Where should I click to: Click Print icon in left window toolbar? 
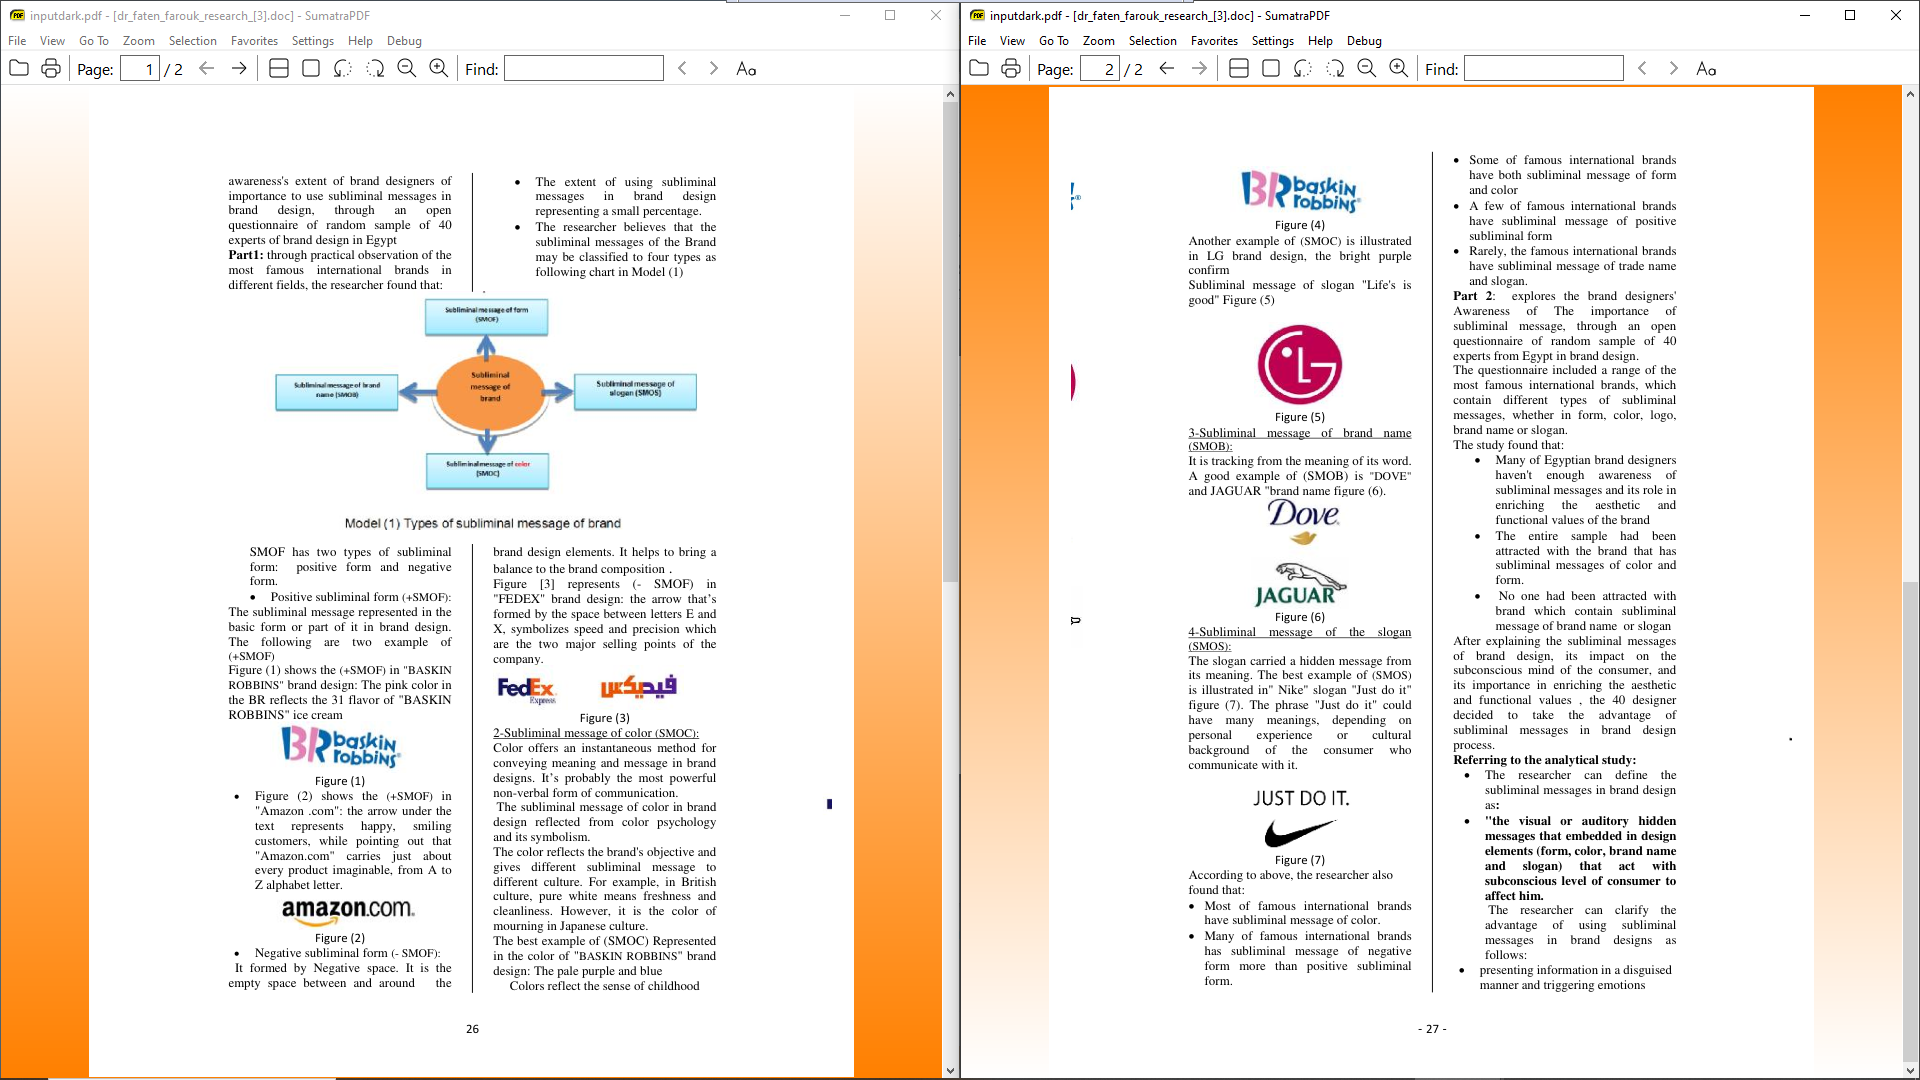51,69
